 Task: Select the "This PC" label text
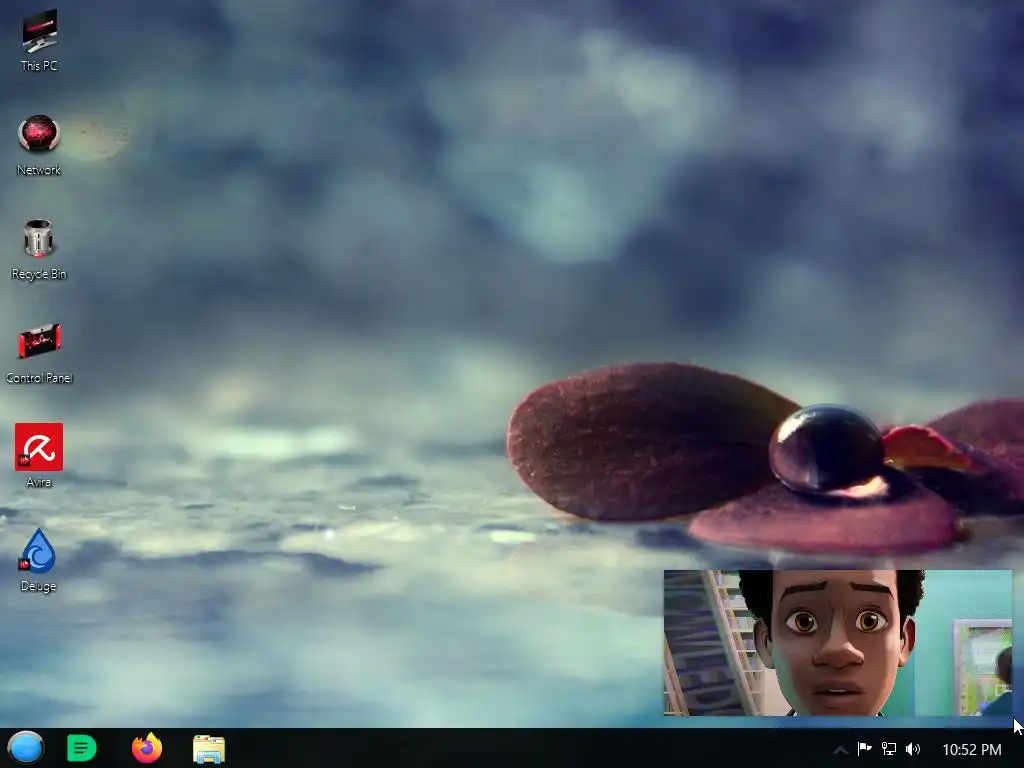[39, 65]
